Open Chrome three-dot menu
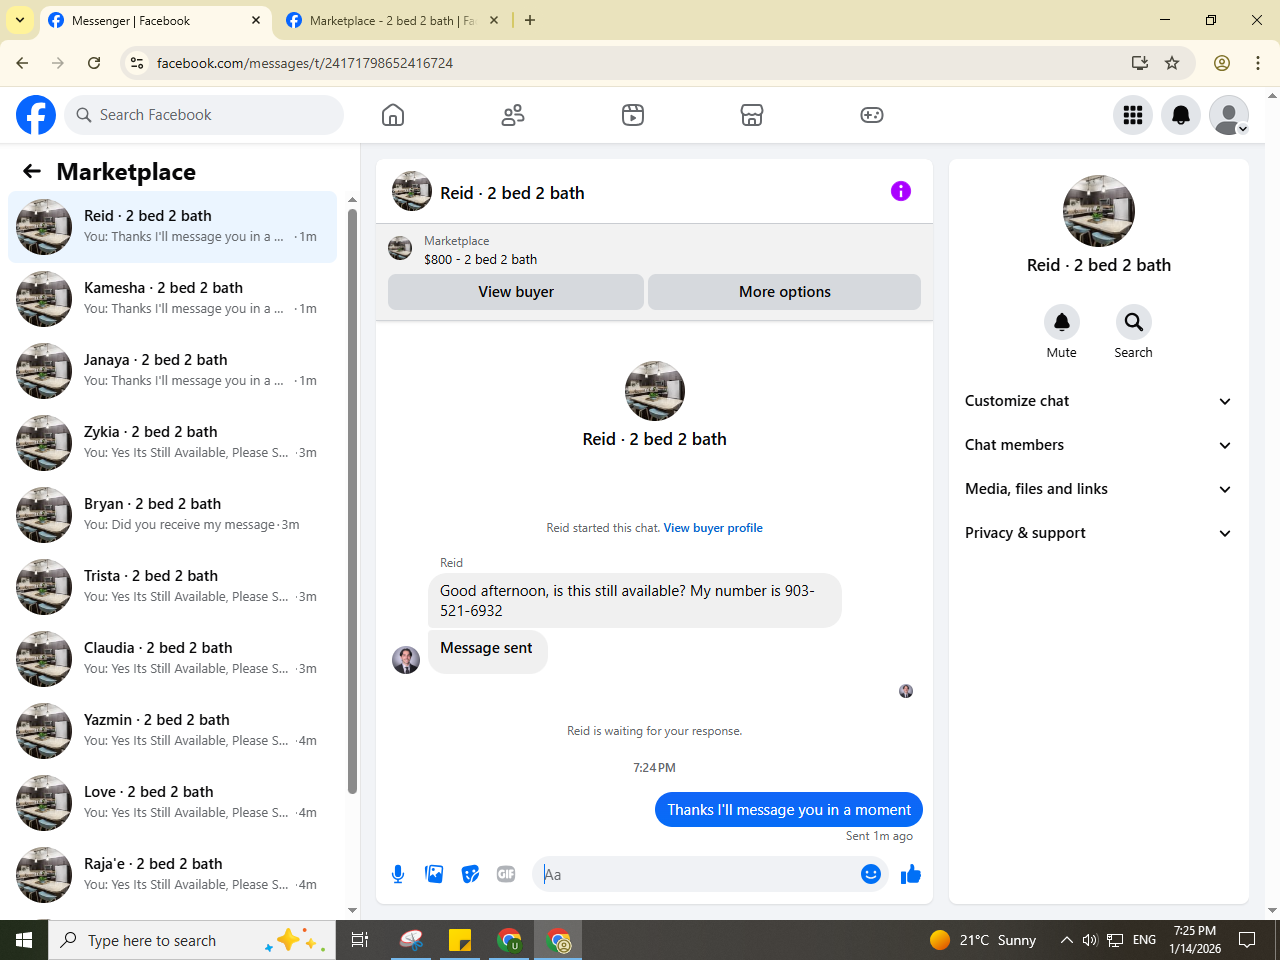The height and width of the screenshot is (960, 1280). (1258, 63)
